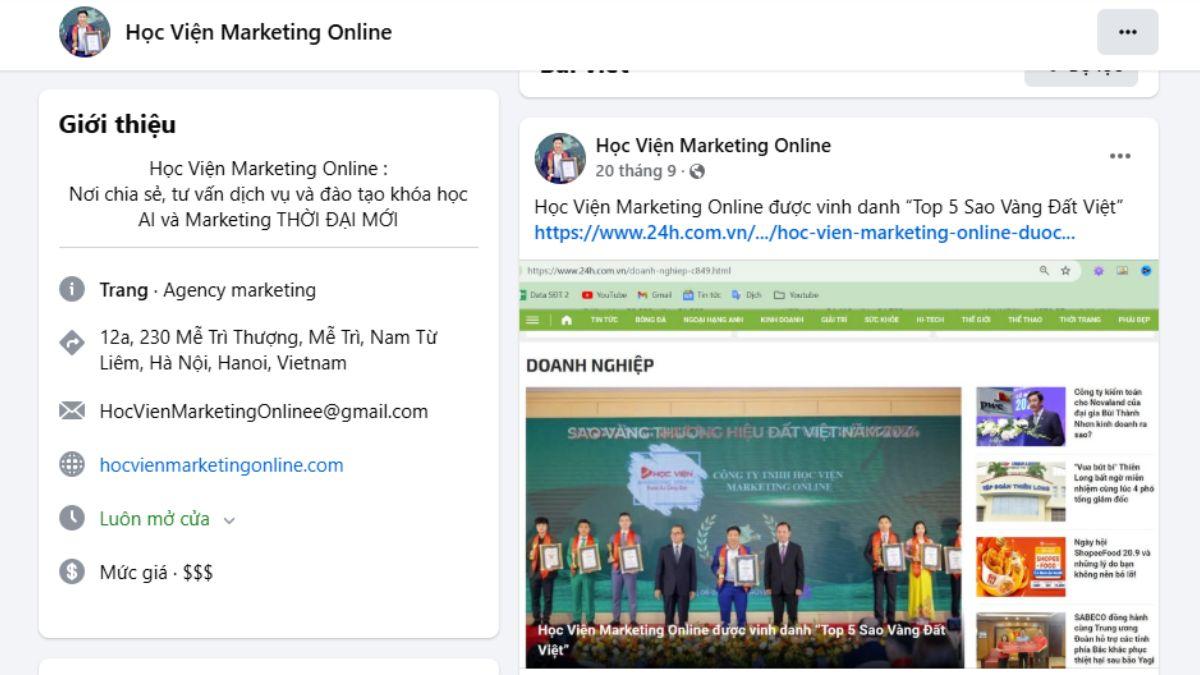Open the hocvienmarketingonline.com website link
Image resolution: width=1200 pixels, height=675 pixels.
221,465
